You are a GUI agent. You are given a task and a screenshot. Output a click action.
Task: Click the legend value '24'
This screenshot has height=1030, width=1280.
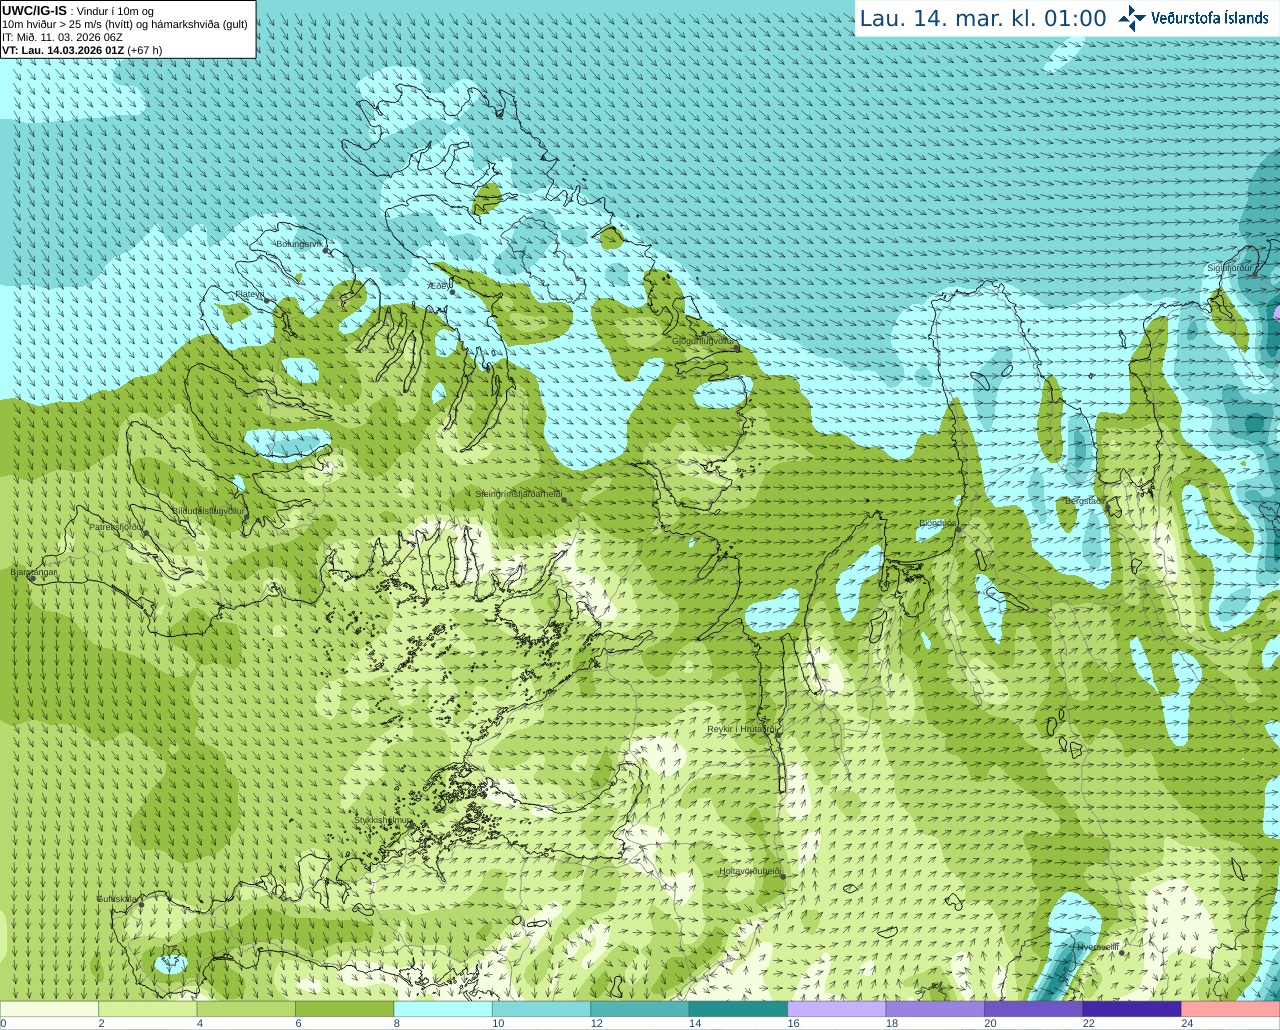tap(1187, 1023)
